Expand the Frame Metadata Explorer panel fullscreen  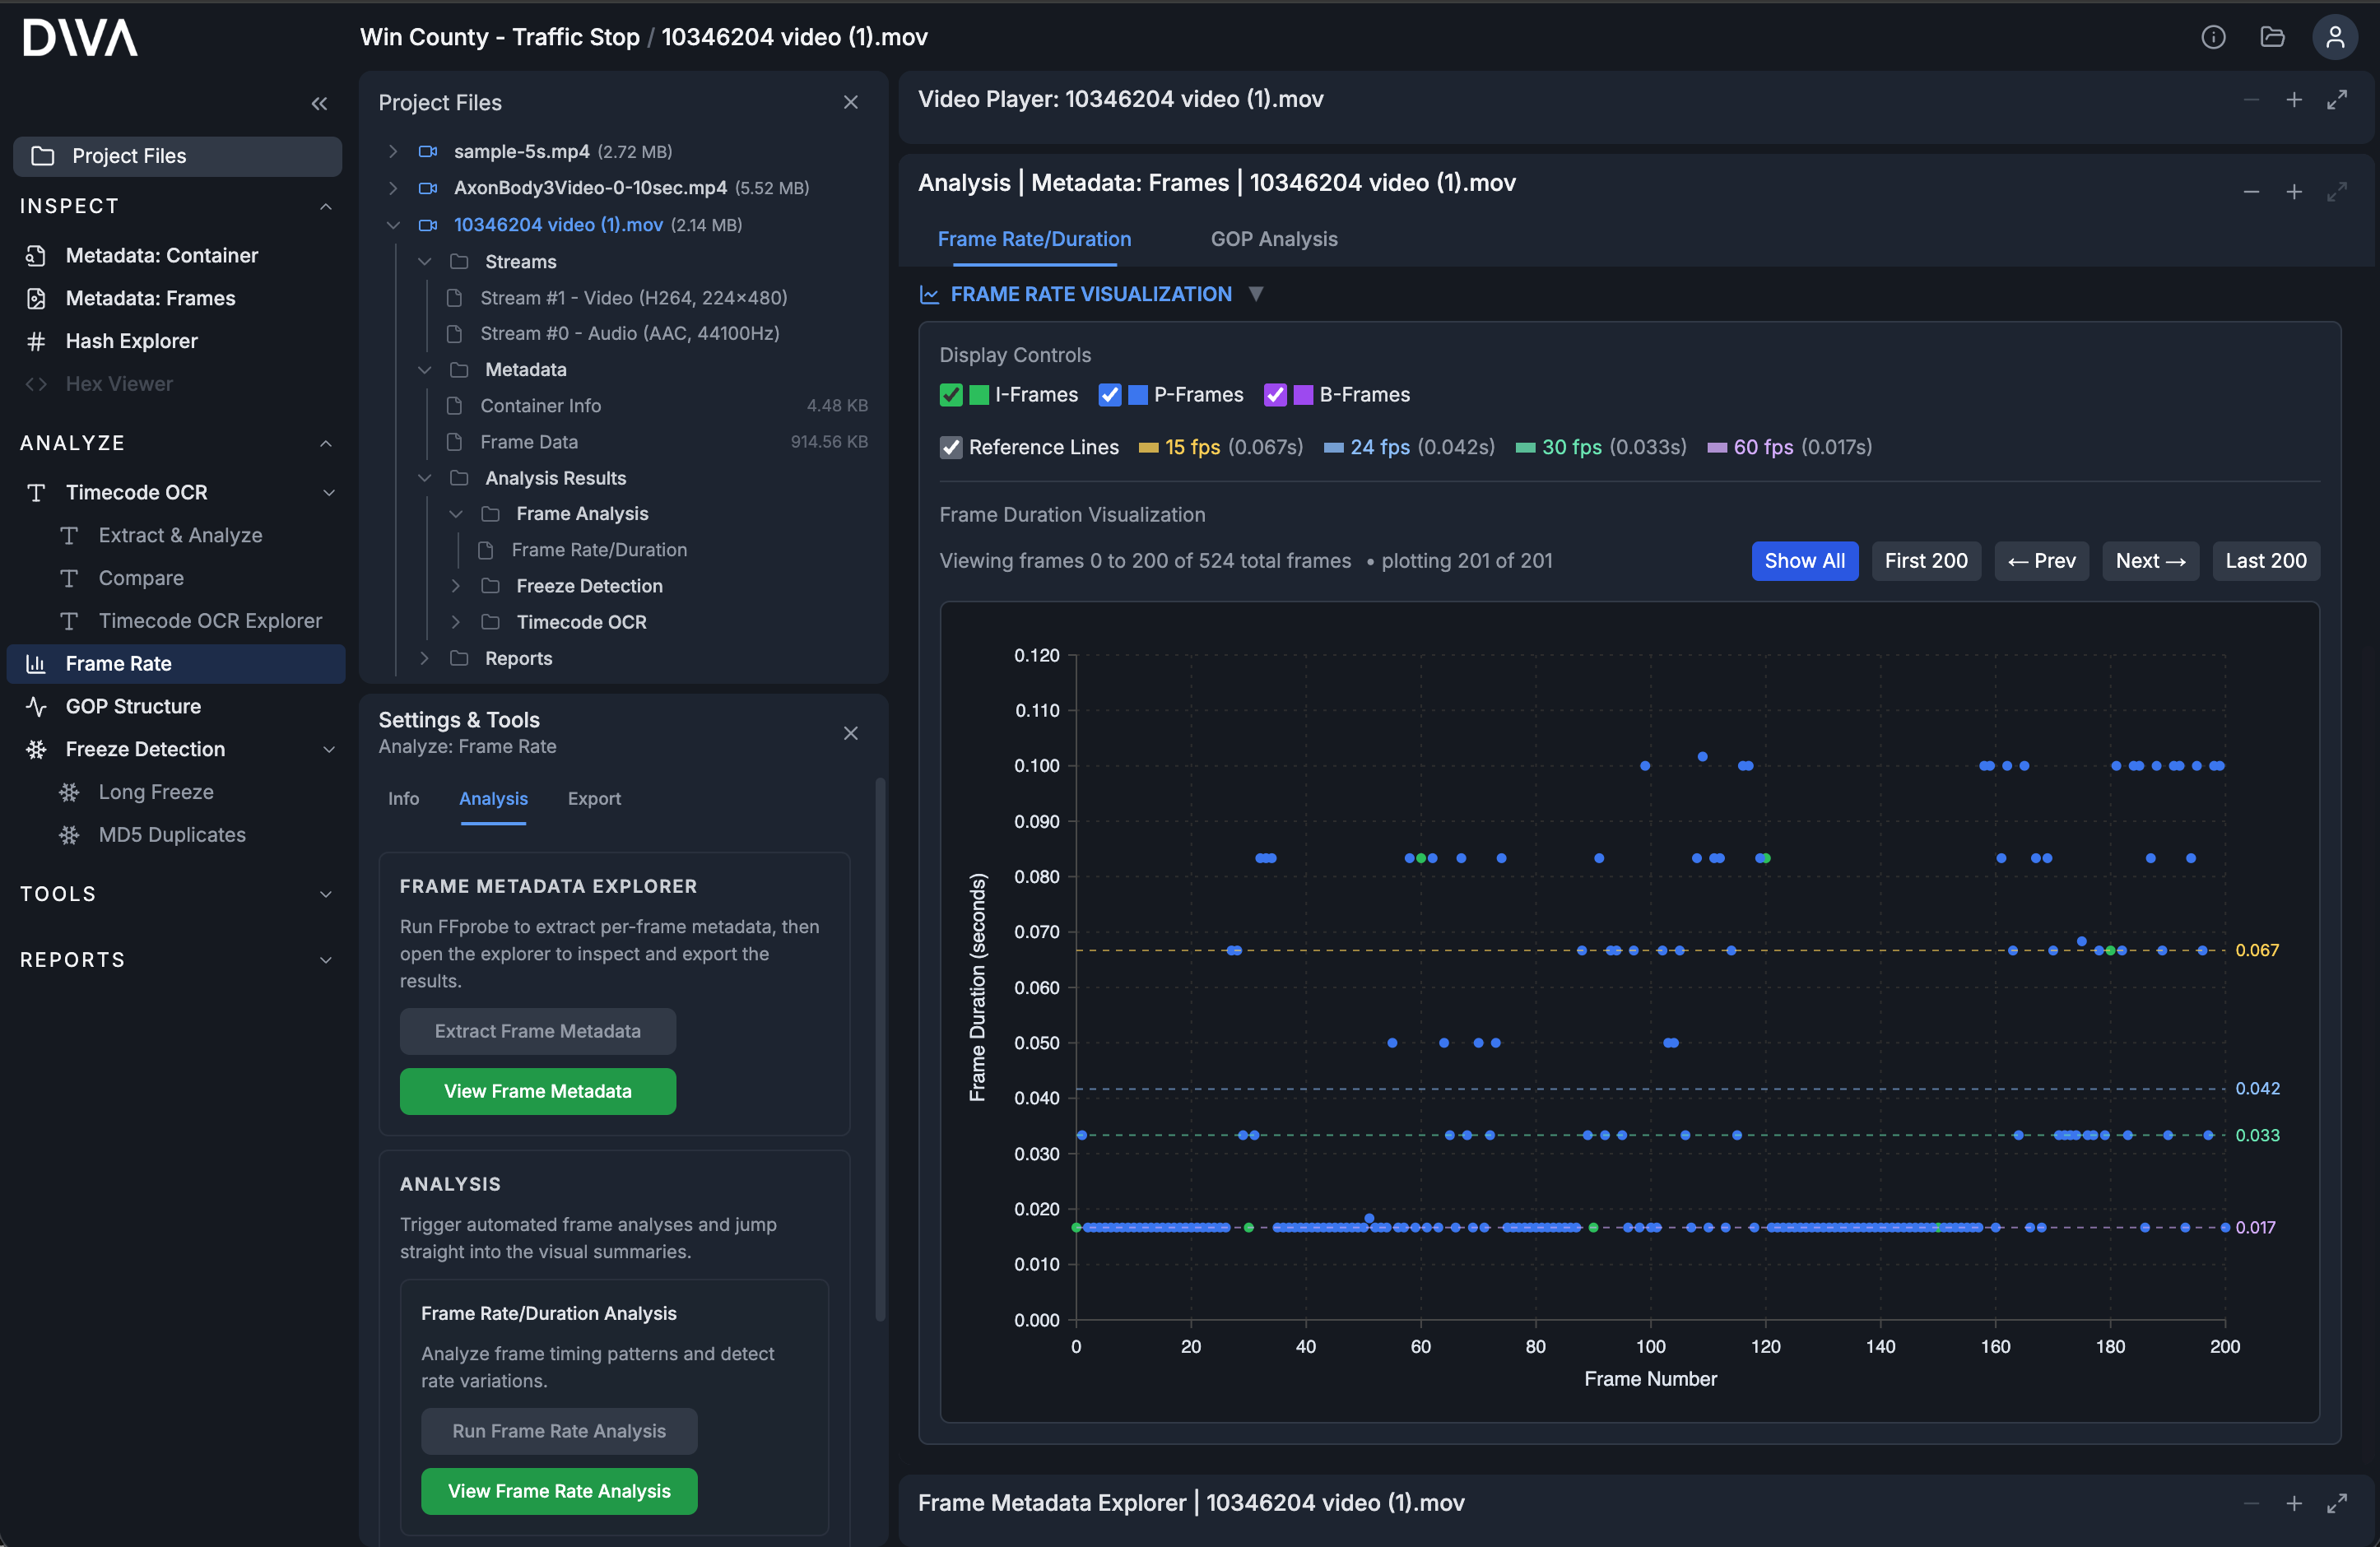click(x=2337, y=1503)
